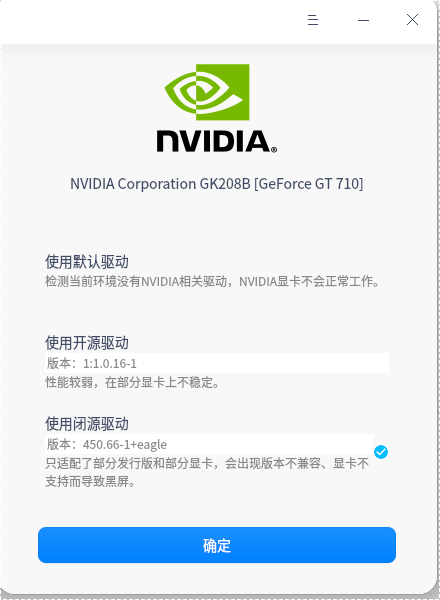Click the GeForce GT 710 device name
Screen dimensions: 440x600
217,184
